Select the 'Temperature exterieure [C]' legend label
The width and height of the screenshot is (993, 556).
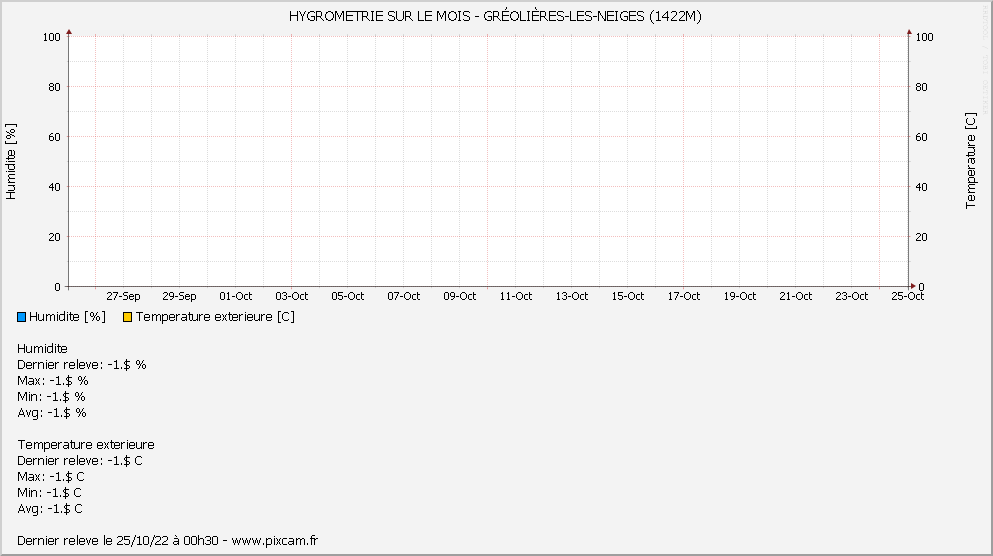click(x=215, y=317)
